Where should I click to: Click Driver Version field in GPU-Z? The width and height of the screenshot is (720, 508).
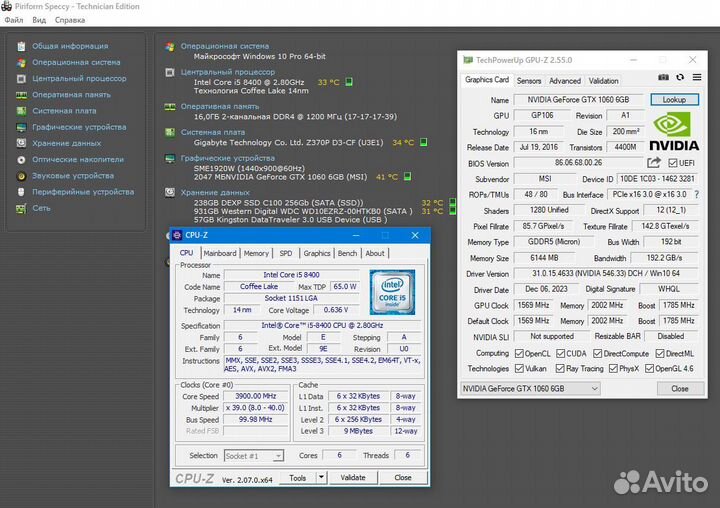coord(606,273)
